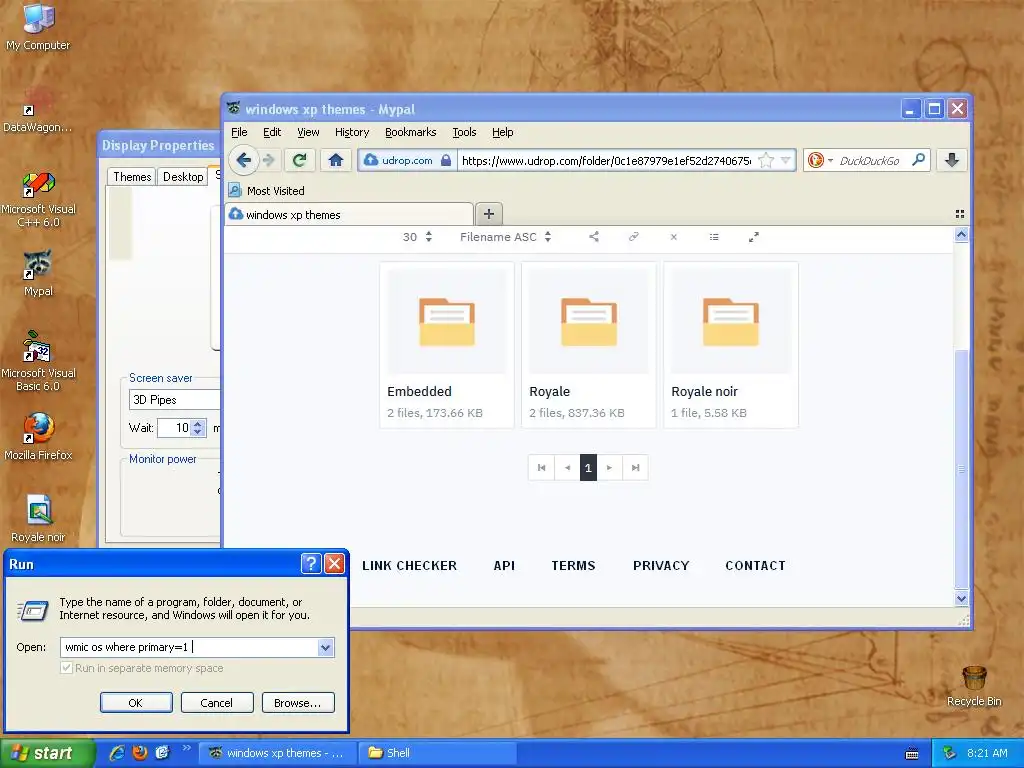Image resolution: width=1024 pixels, height=768 pixels.
Task: Go to next page in pagination
Action: [x=609, y=468]
